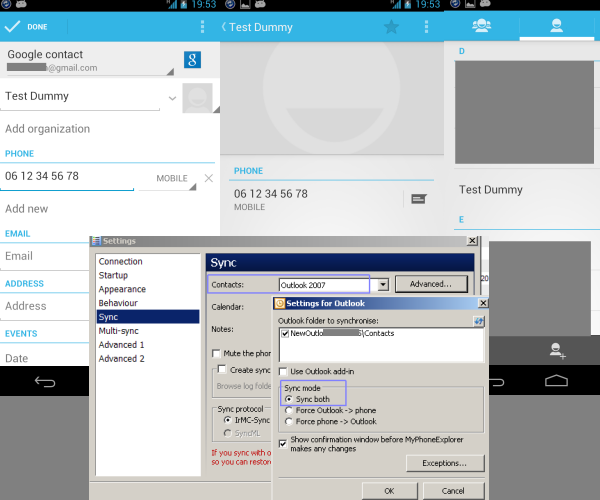Select Force Outlook -> phone option

pos(289,410)
